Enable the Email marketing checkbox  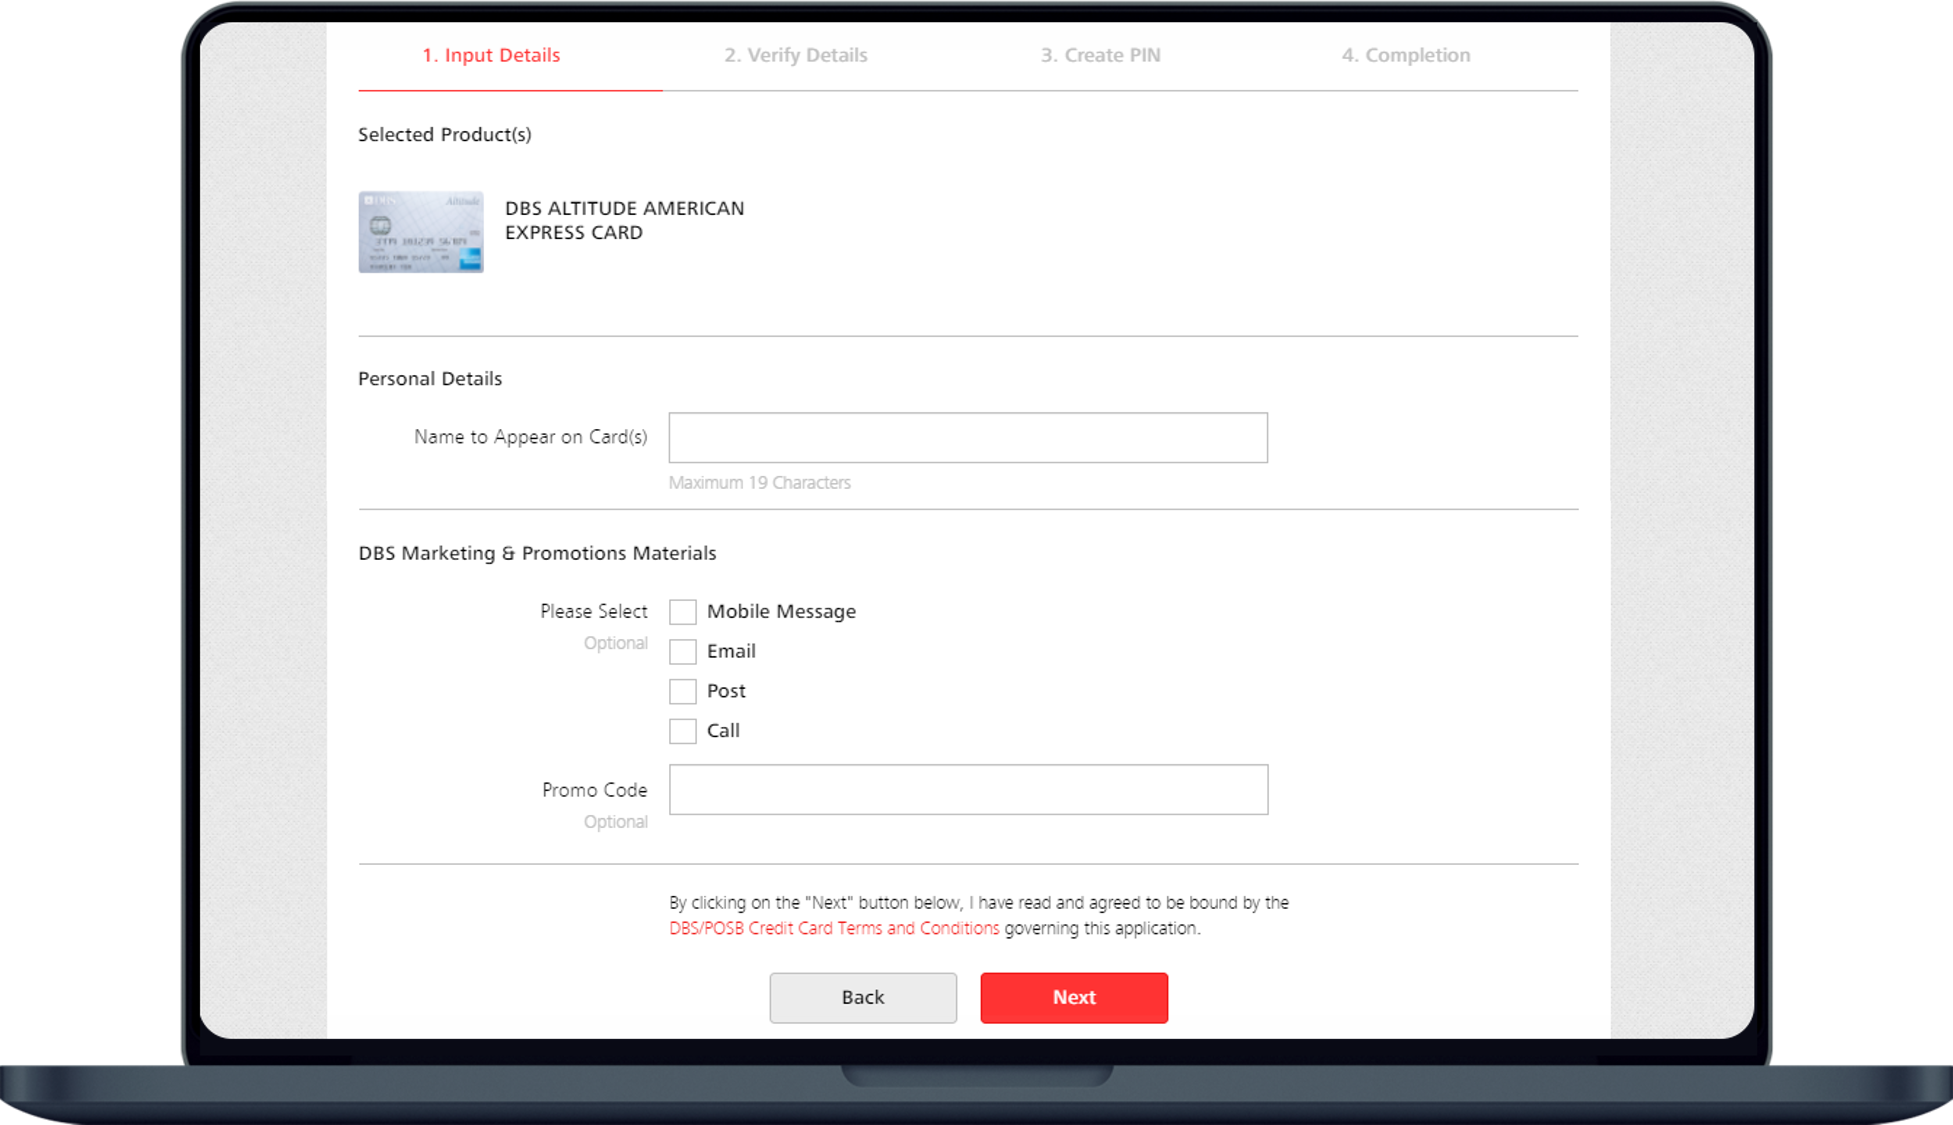tap(683, 652)
